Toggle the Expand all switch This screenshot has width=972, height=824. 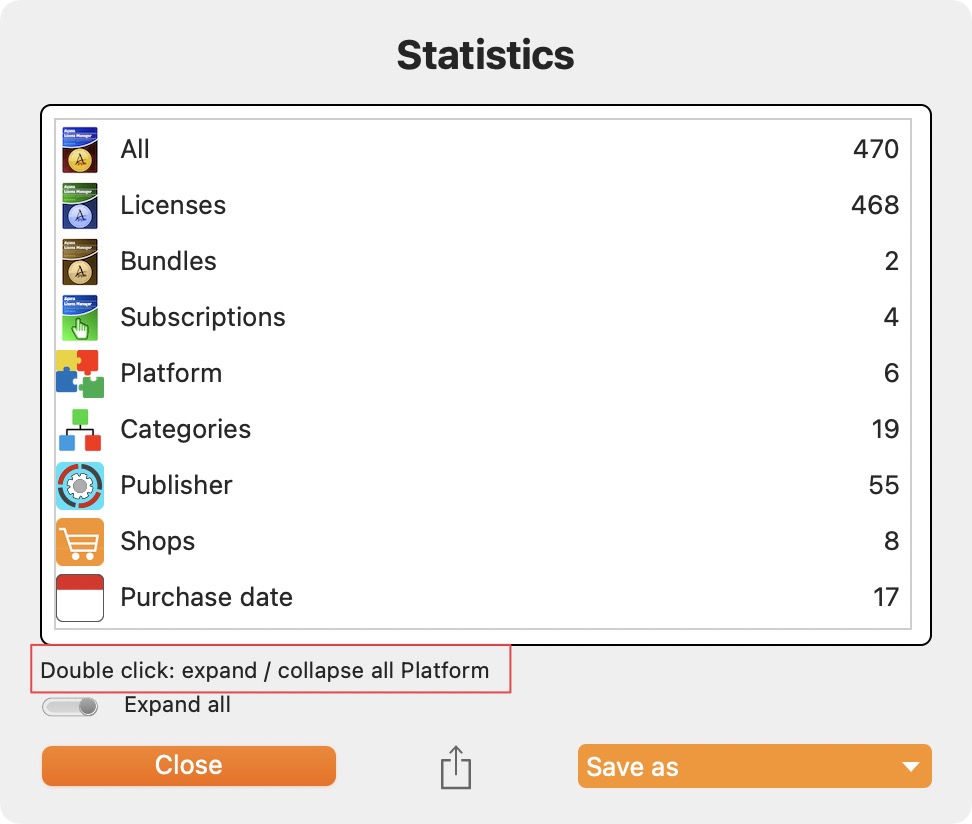click(70, 706)
